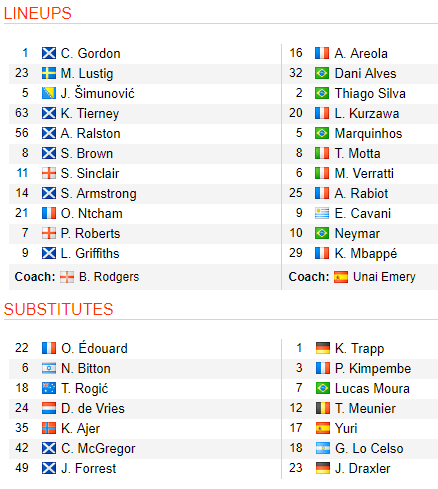The image size is (438, 489).
Task: Click Uruguay flag next to E. Cavani
Action: click(322, 213)
